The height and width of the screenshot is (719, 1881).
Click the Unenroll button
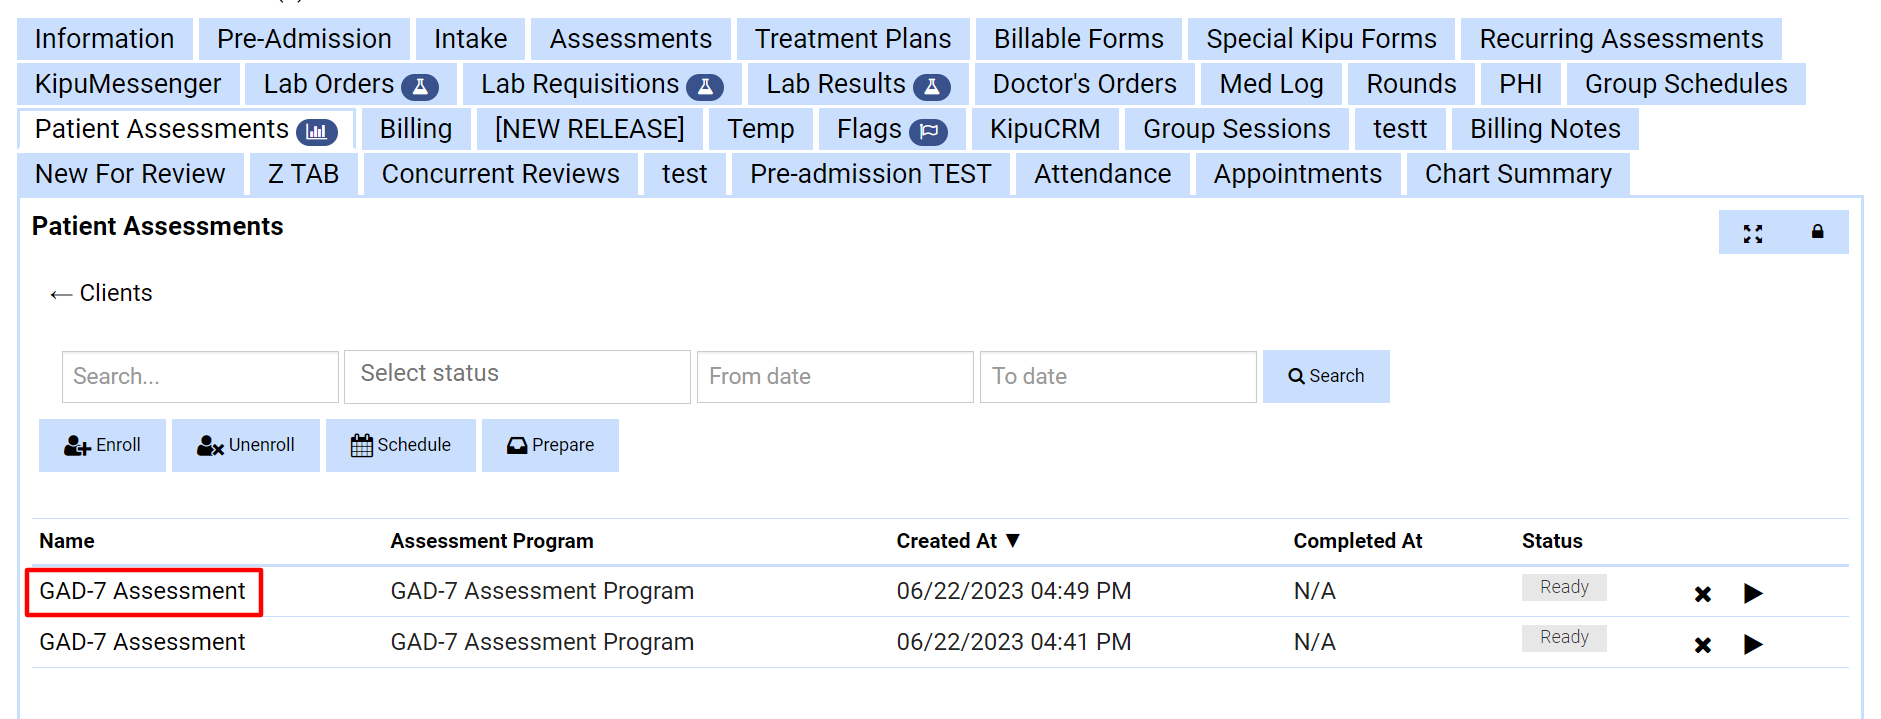[246, 445]
